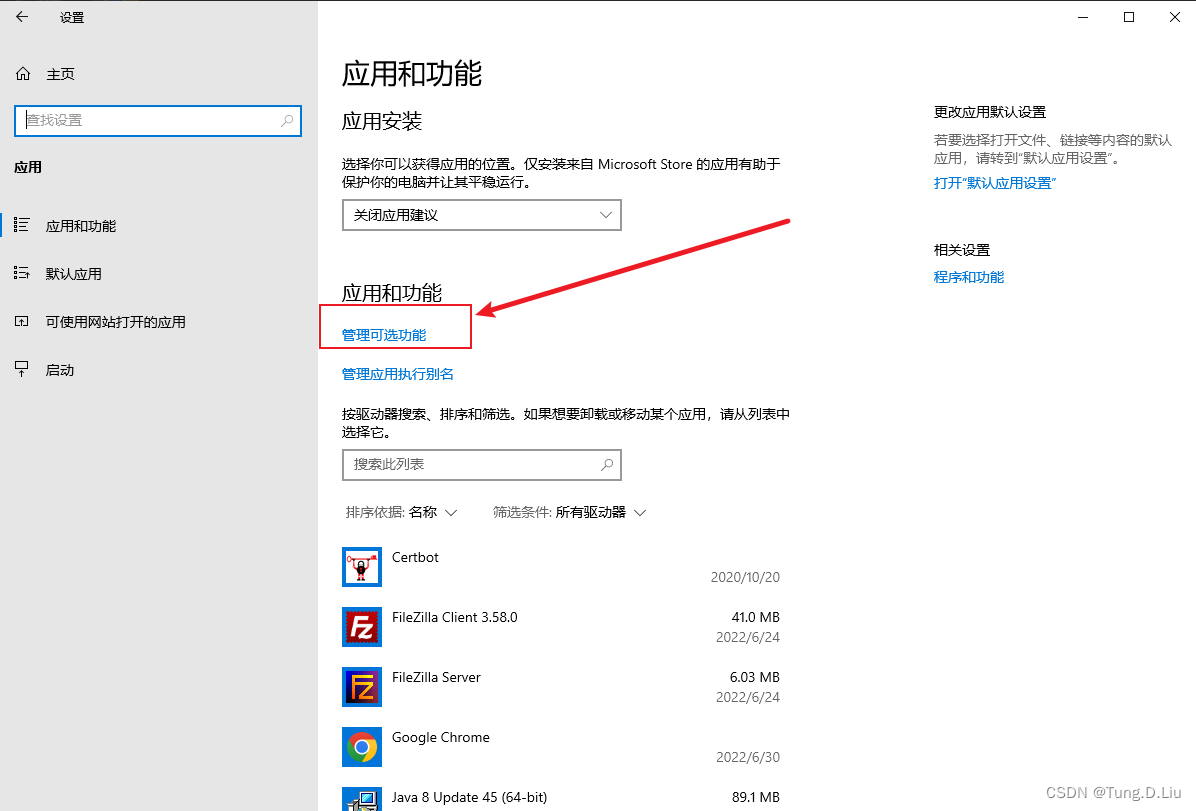This screenshot has width=1196, height=811.
Task: Click the FileZilla Server app icon
Action: pyautogui.click(x=361, y=687)
